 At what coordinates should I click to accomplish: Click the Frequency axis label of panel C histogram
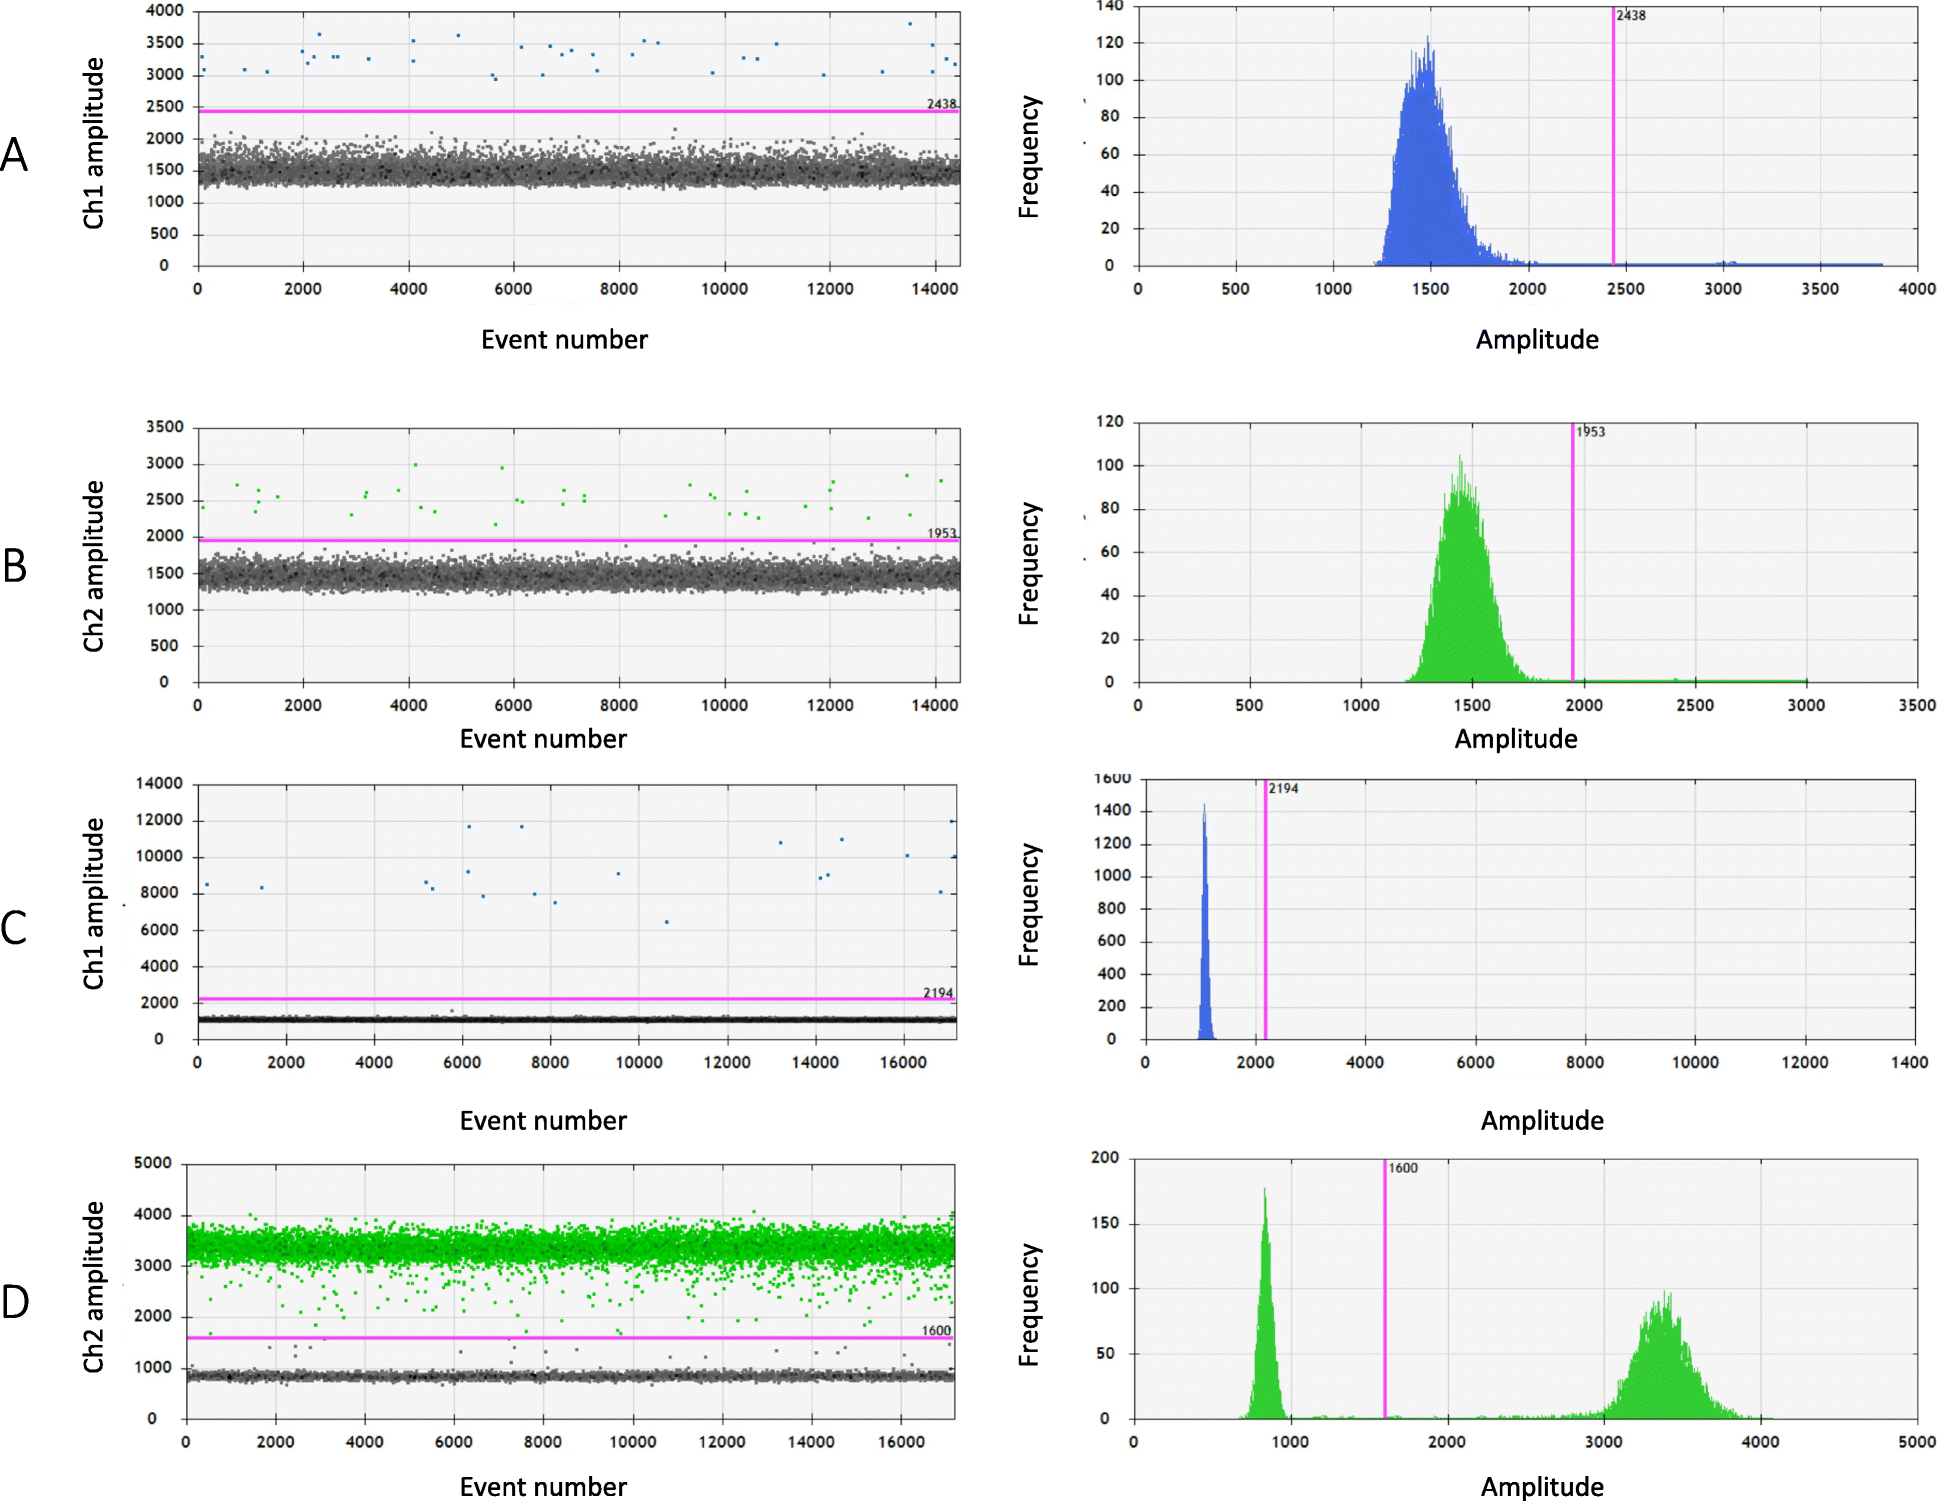tap(1029, 905)
